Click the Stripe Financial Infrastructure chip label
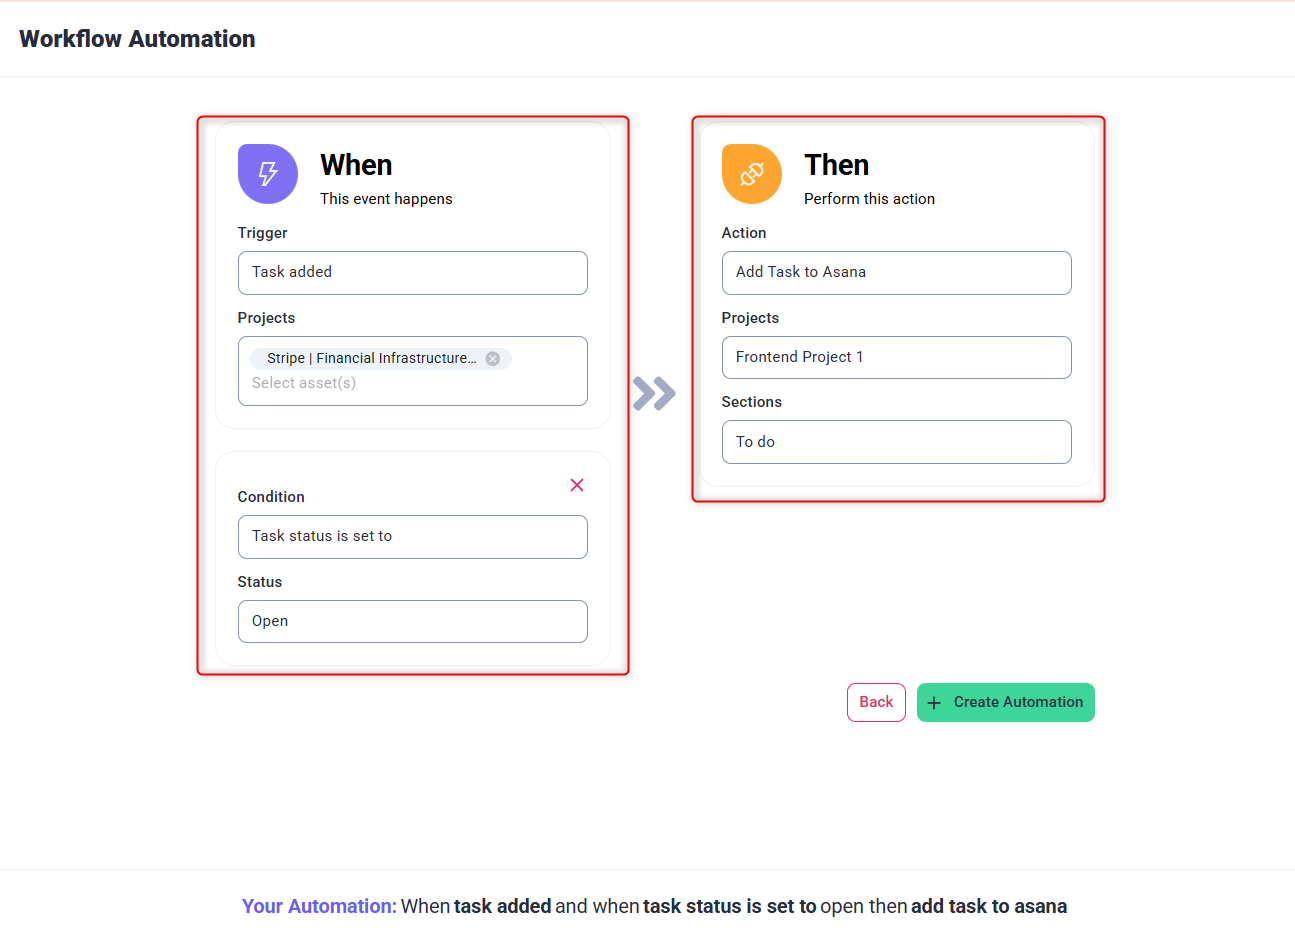The height and width of the screenshot is (938, 1295). [371, 358]
